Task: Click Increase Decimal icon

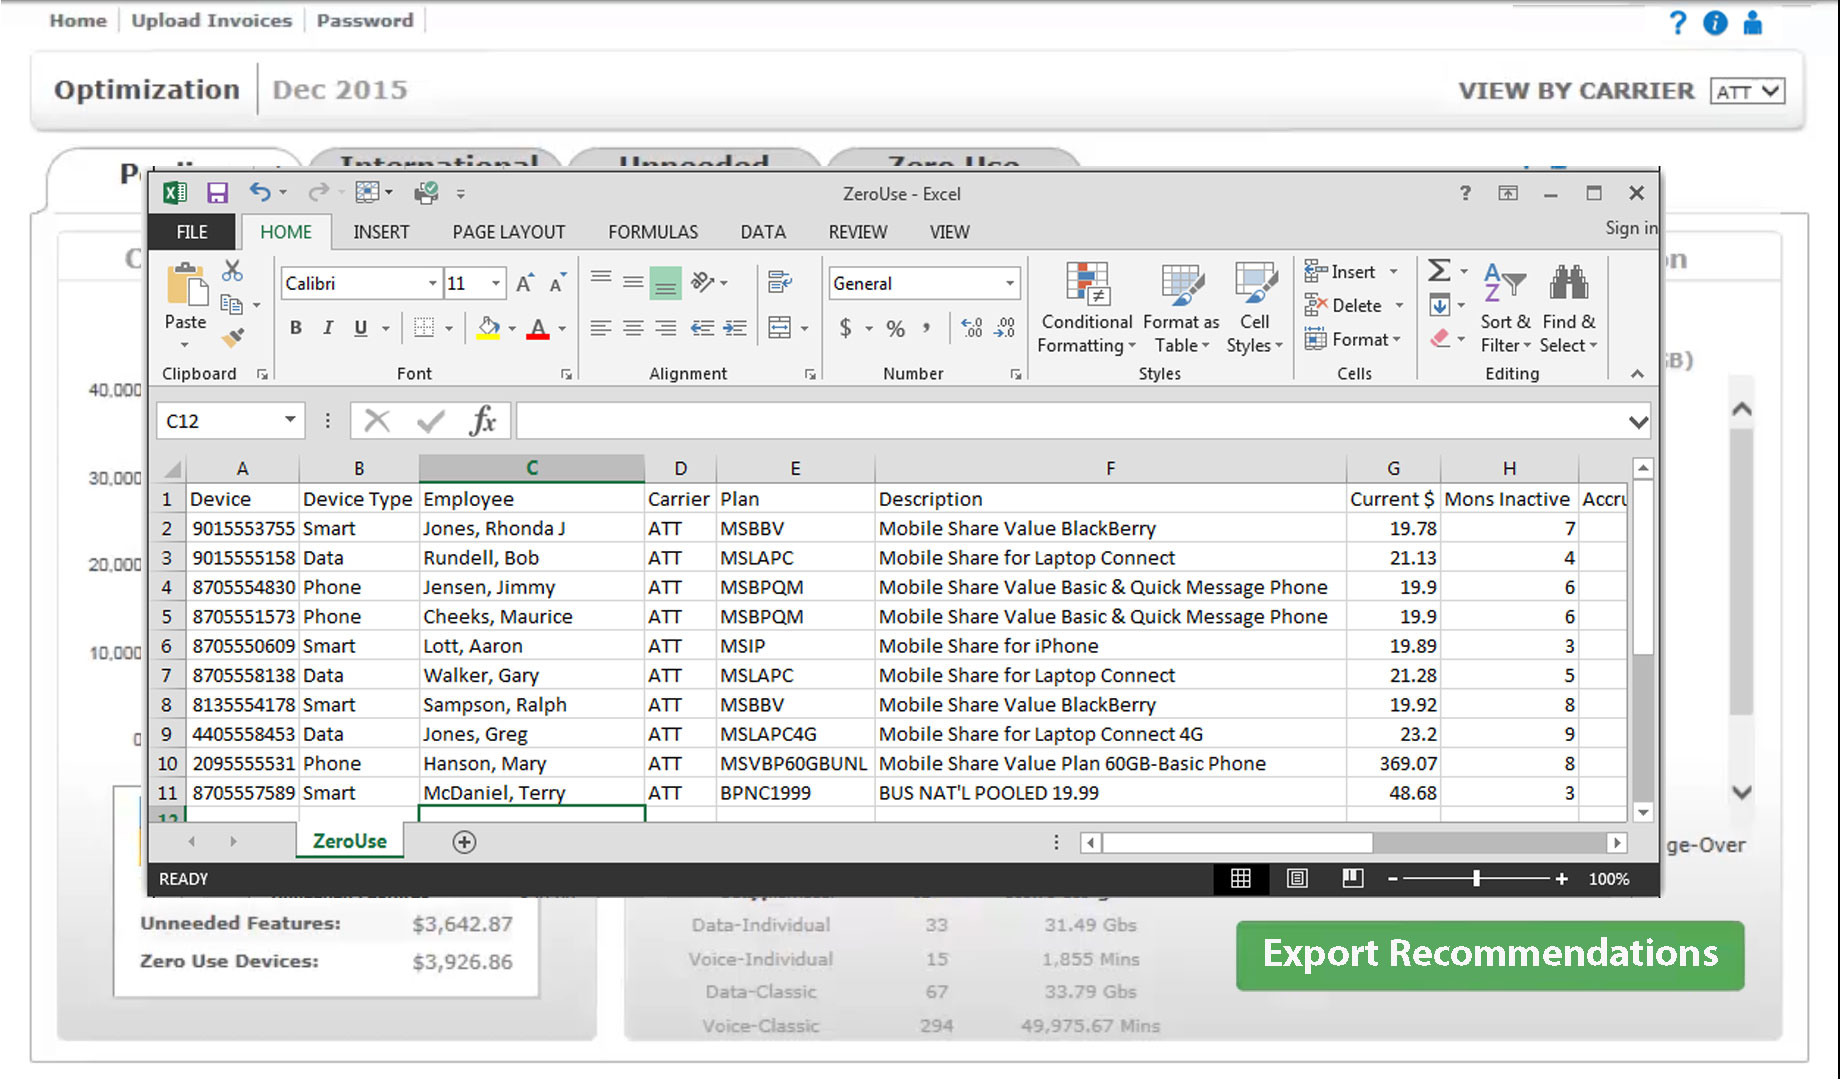Action: 972,328
